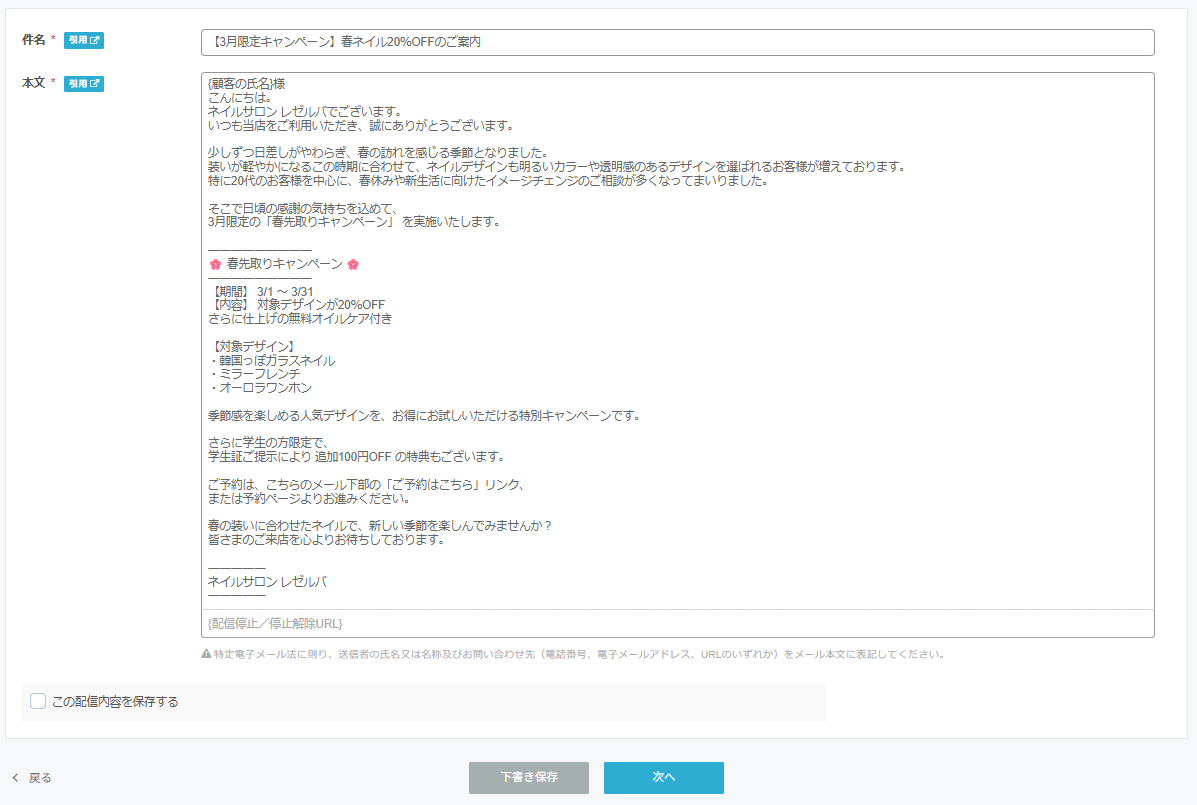Click the さらに仕上げの無料オイルケア付き line
The width and height of the screenshot is (1197, 805).
300,319
